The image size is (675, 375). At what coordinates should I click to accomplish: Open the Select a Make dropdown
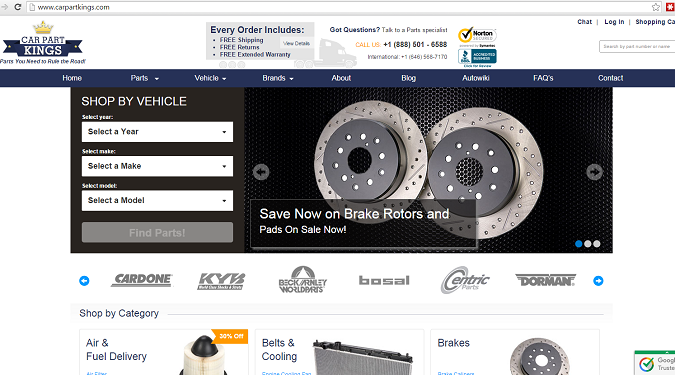[157, 166]
